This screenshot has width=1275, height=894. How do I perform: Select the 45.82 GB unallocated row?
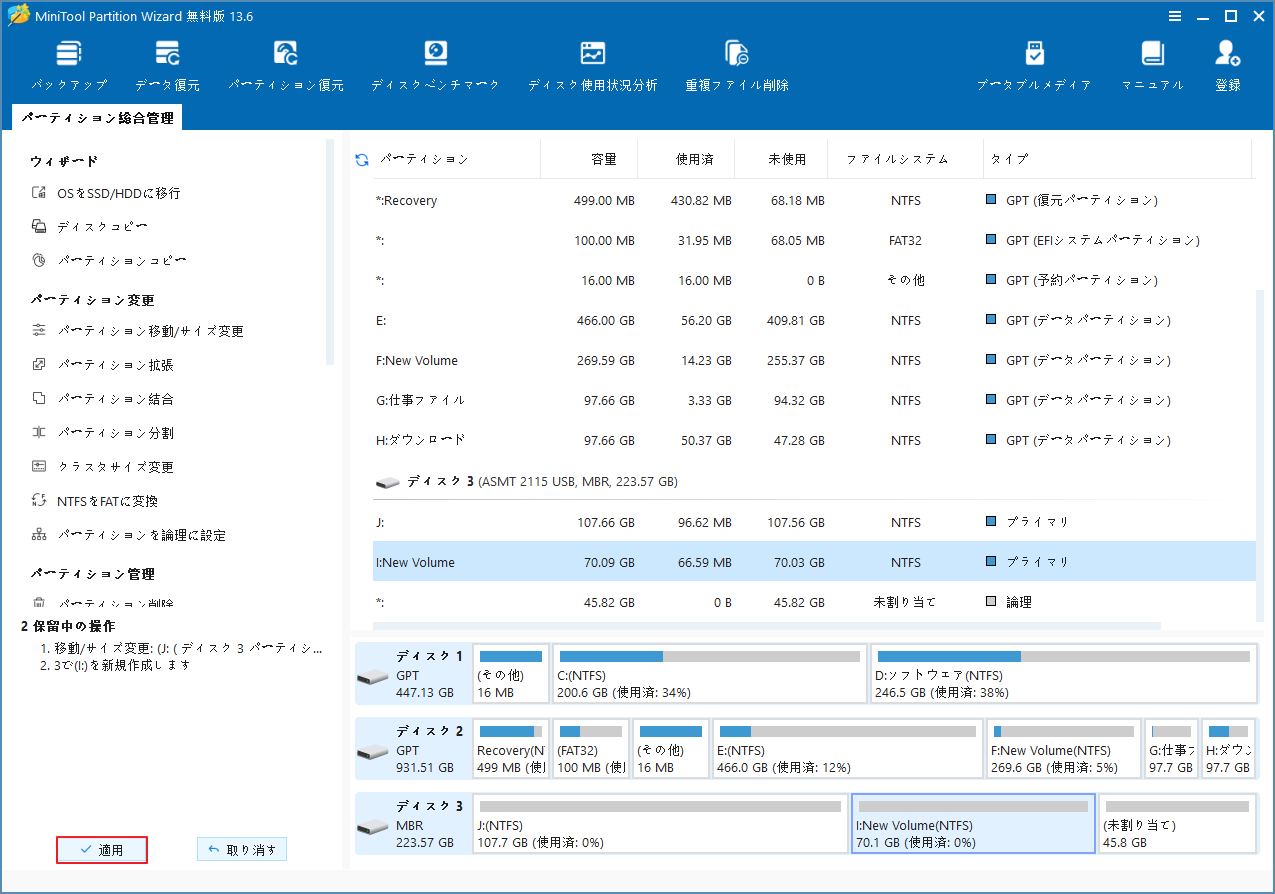pyautogui.click(x=814, y=602)
